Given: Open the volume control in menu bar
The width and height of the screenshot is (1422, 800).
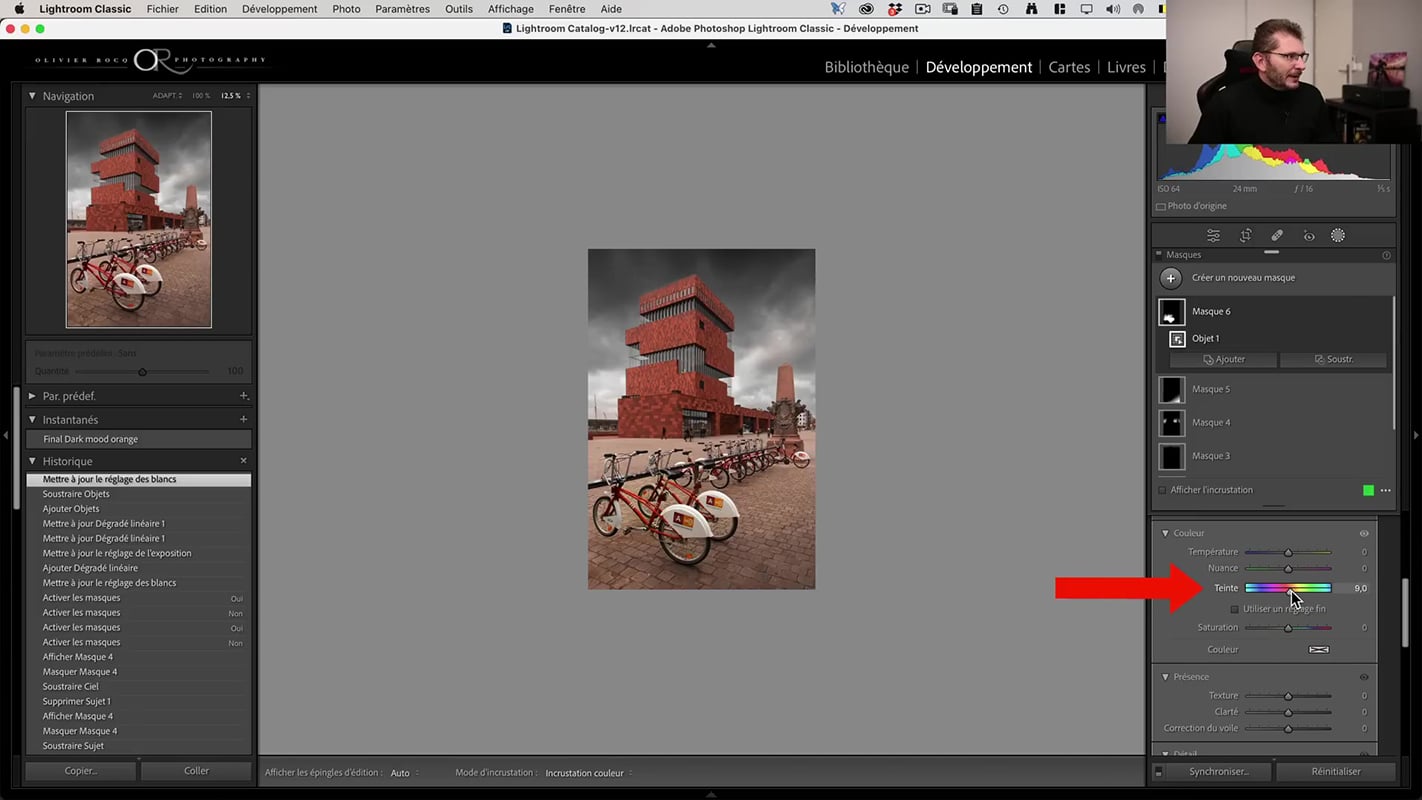Looking at the screenshot, I should pyautogui.click(x=1113, y=9).
